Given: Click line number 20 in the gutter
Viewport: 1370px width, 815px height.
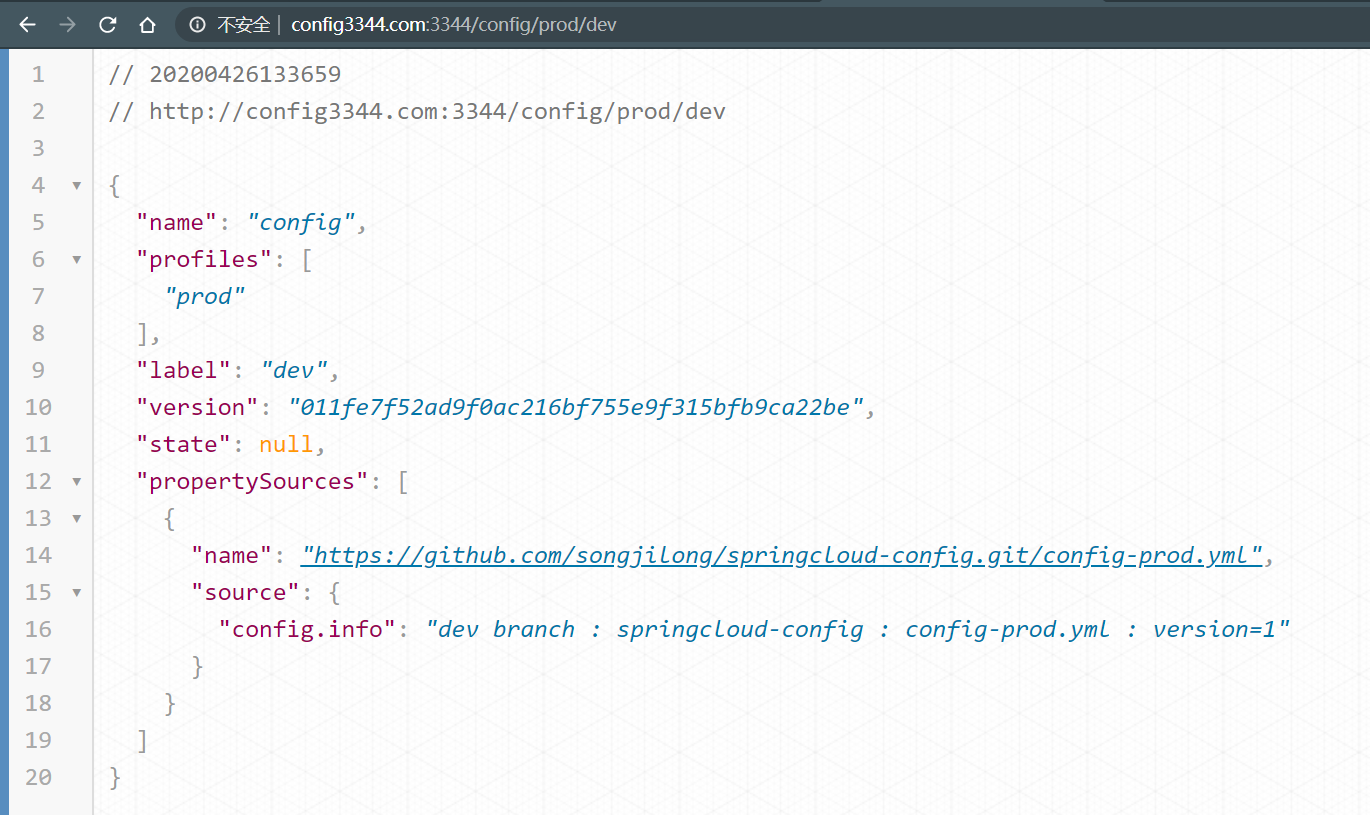Looking at the screenshot, I should click(38, 777).
